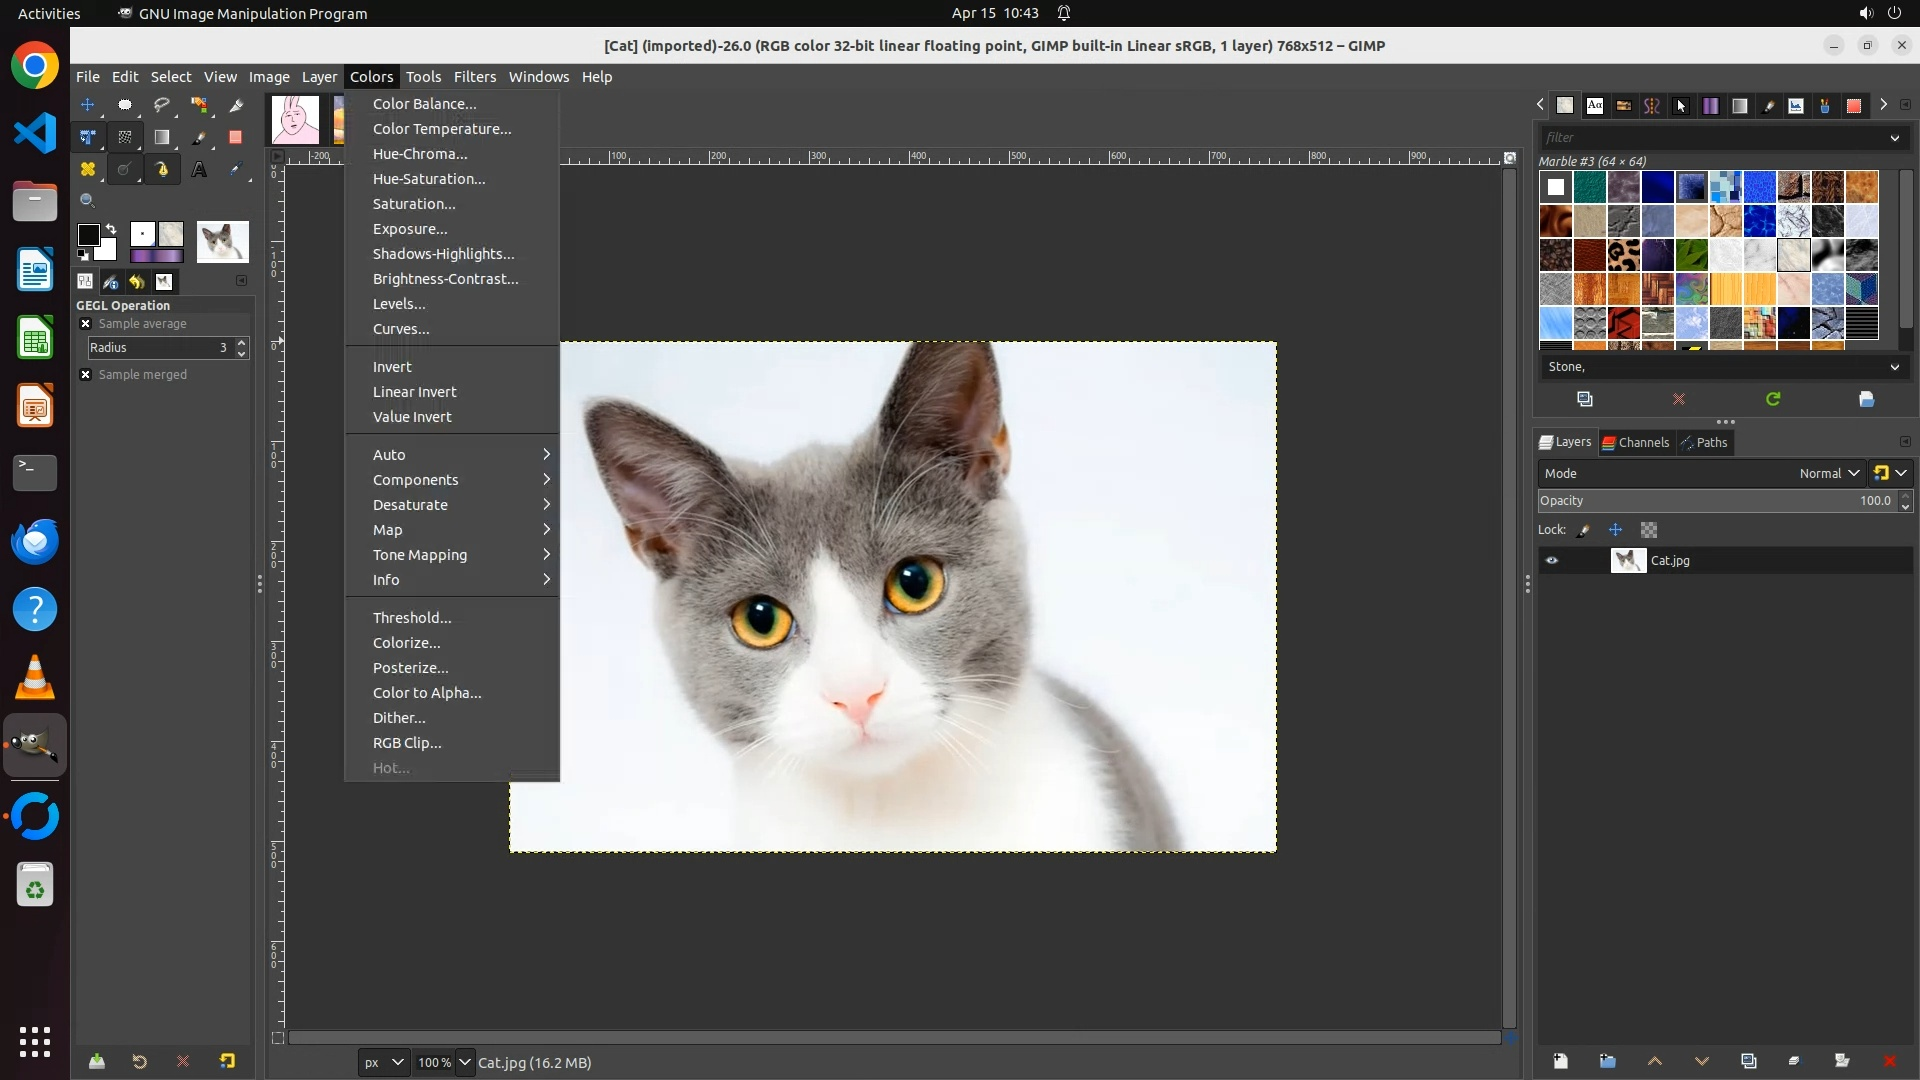Click the pattern filter input field

click(x=1710, y=138)
